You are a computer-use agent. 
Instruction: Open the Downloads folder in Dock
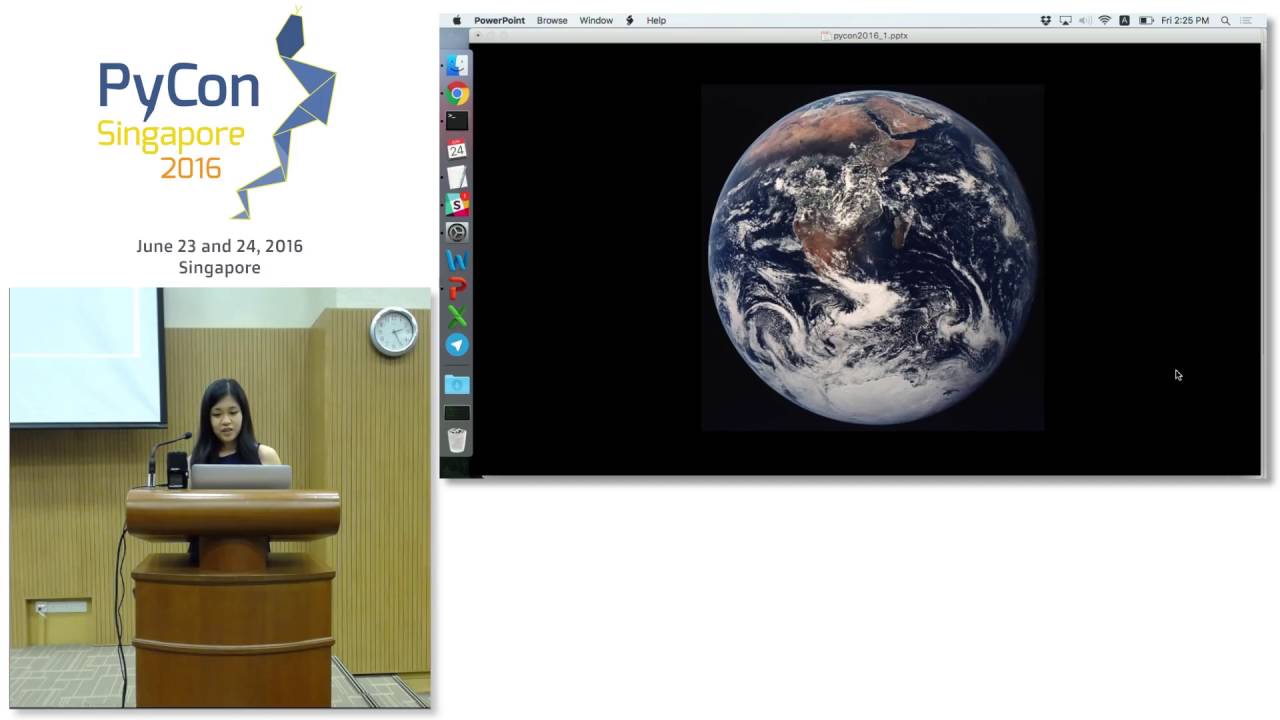point(457,384)
